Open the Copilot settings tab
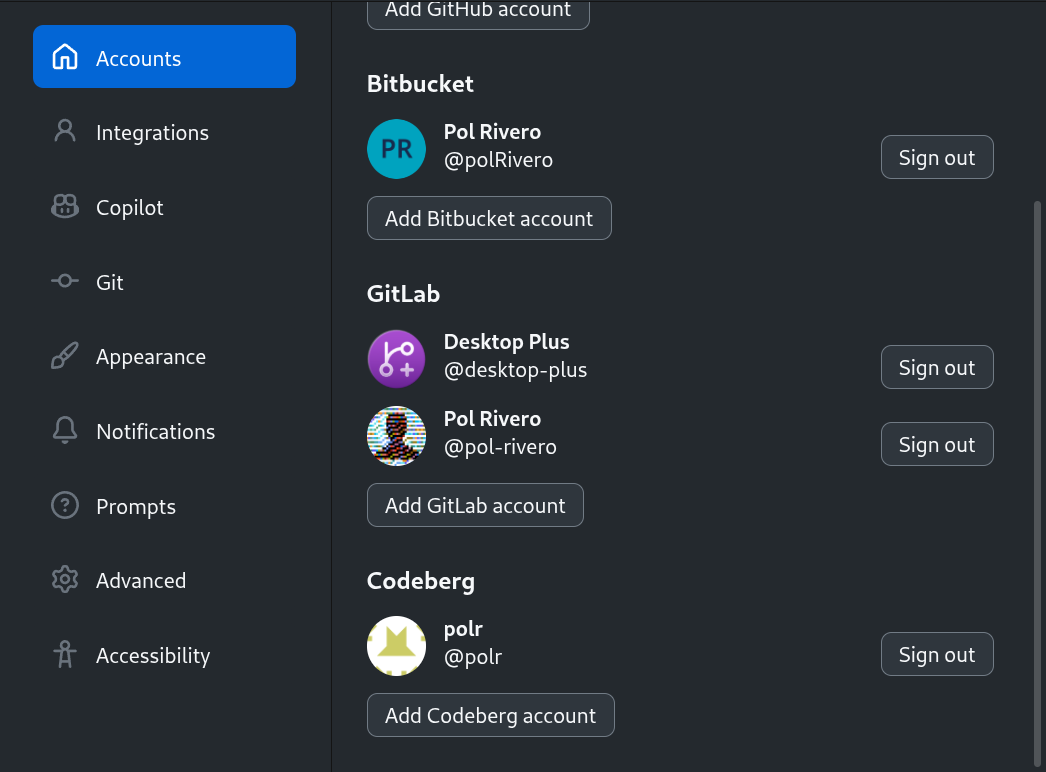The image size is (1046, 772). click(164, 206)
